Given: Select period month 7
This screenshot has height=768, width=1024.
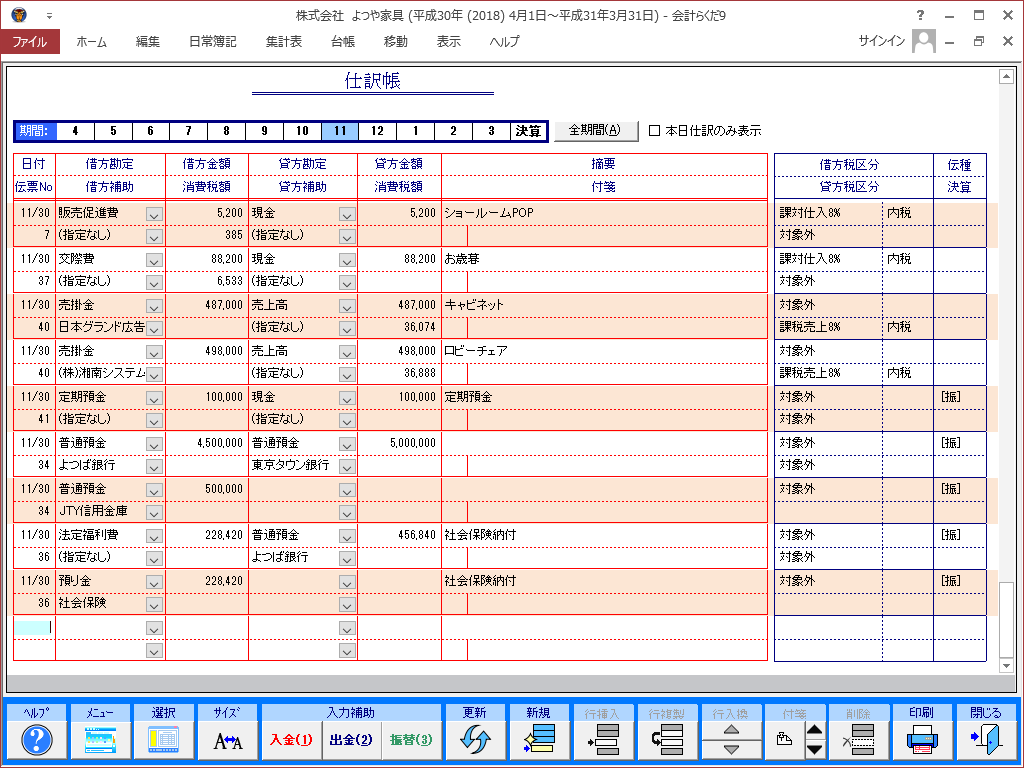Looking at the screenshot, I should click(188, 131).
